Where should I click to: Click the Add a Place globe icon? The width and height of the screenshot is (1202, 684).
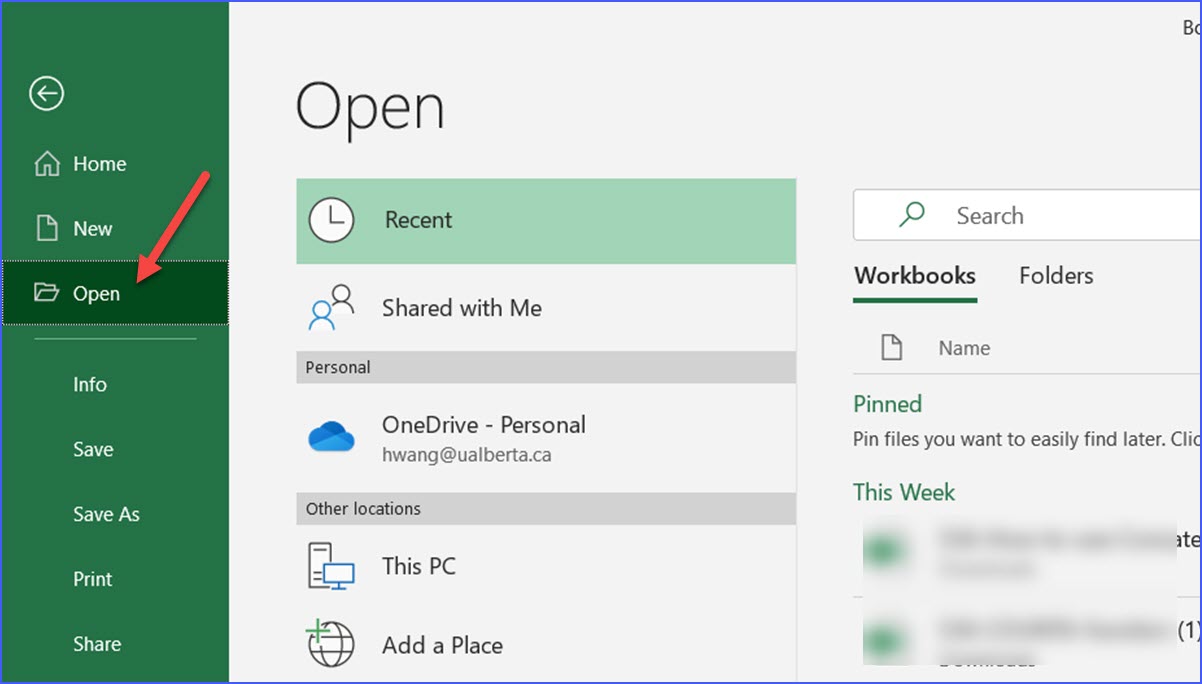[x=330, y=644]
